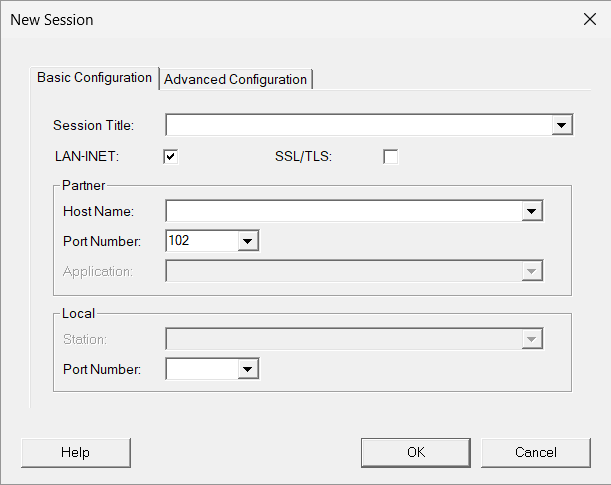This screenshot has width=611, height=485.
Task: Click the grayed-out Station combo box
Action: tap(354, 339)
